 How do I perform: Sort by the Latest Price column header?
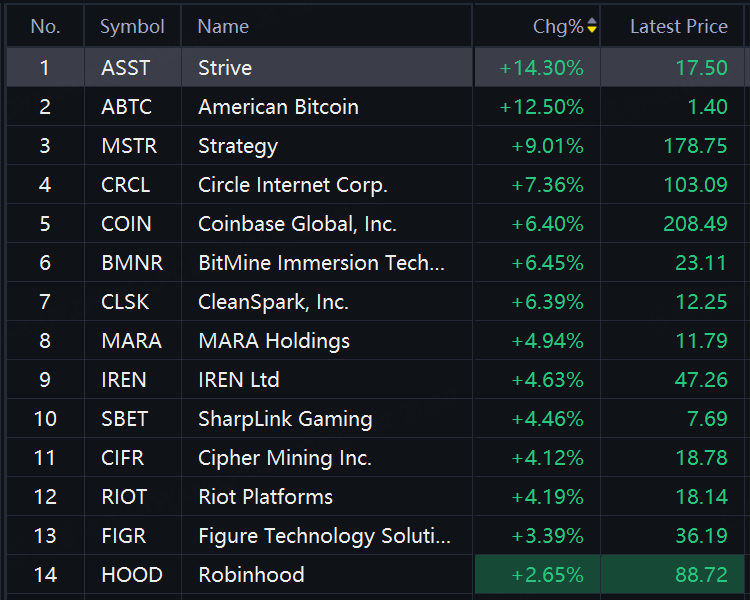point(678,26)
